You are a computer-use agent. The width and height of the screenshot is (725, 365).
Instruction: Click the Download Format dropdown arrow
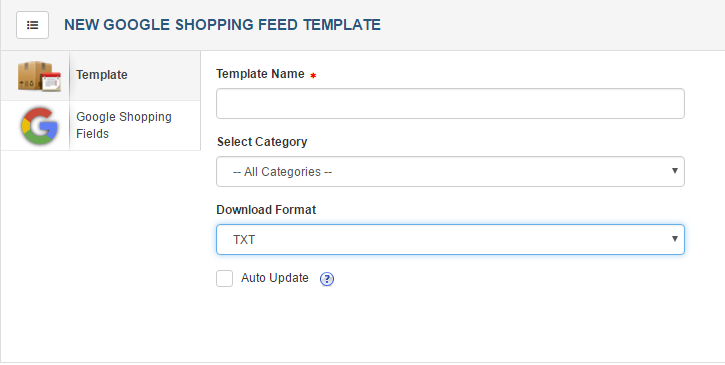[x=675, y=239]
